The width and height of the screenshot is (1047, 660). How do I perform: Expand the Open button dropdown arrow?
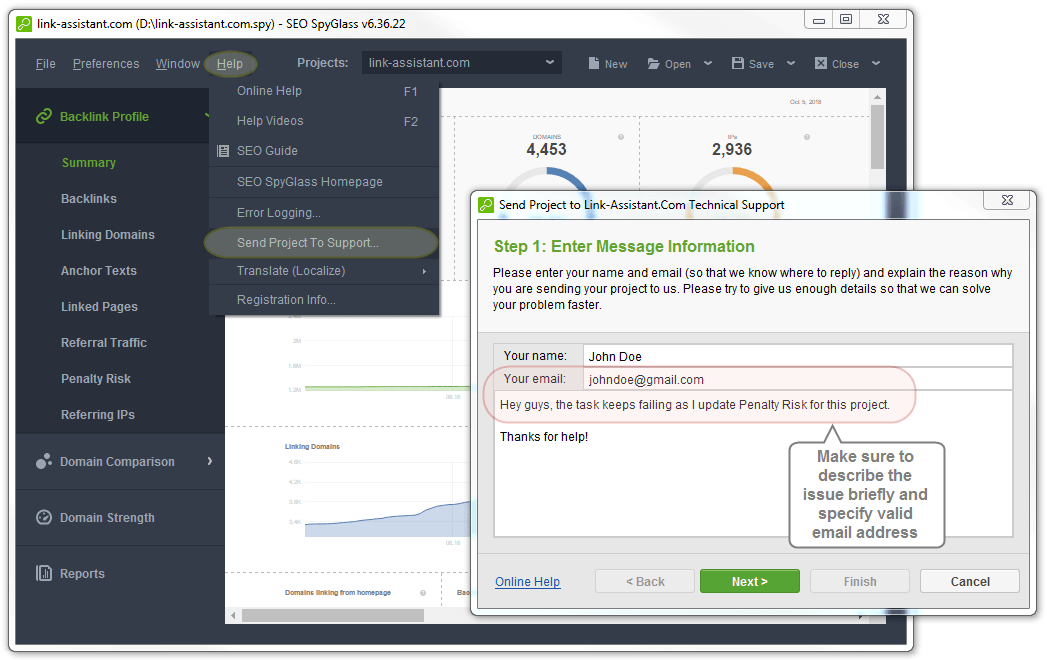[708, 63]
